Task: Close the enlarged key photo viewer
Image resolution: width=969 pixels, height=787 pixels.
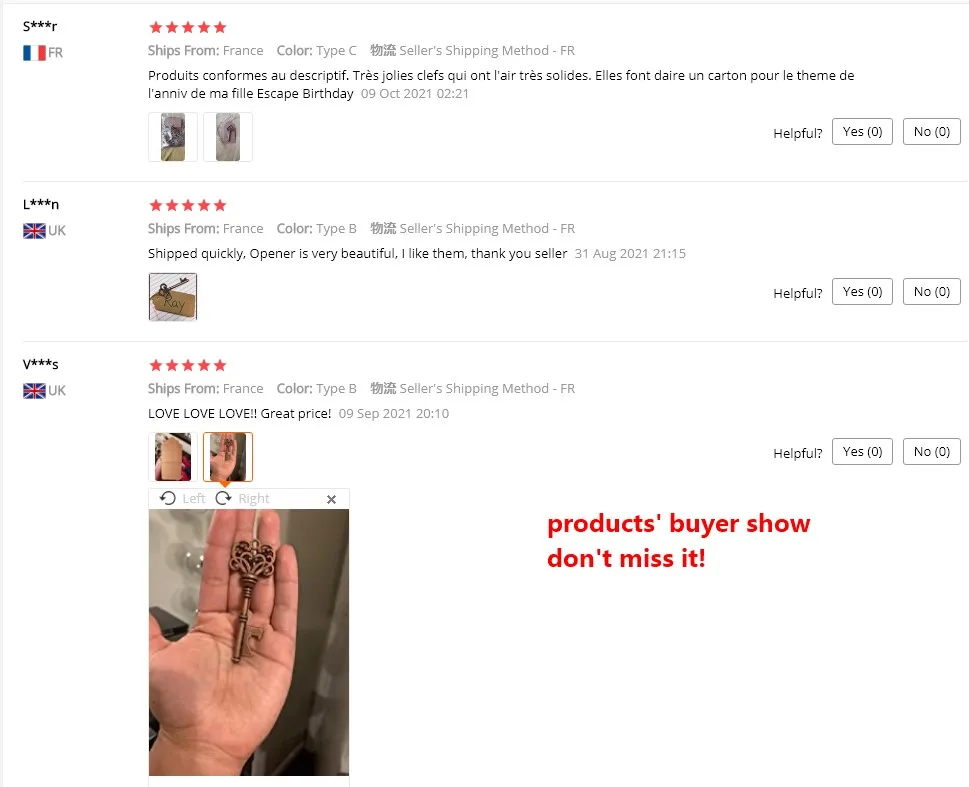Action: tap(331, 499)
